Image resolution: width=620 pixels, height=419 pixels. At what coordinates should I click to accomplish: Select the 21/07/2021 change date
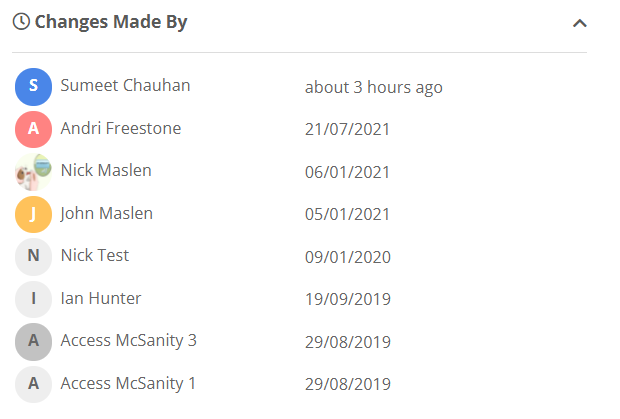tap(347, 129)
